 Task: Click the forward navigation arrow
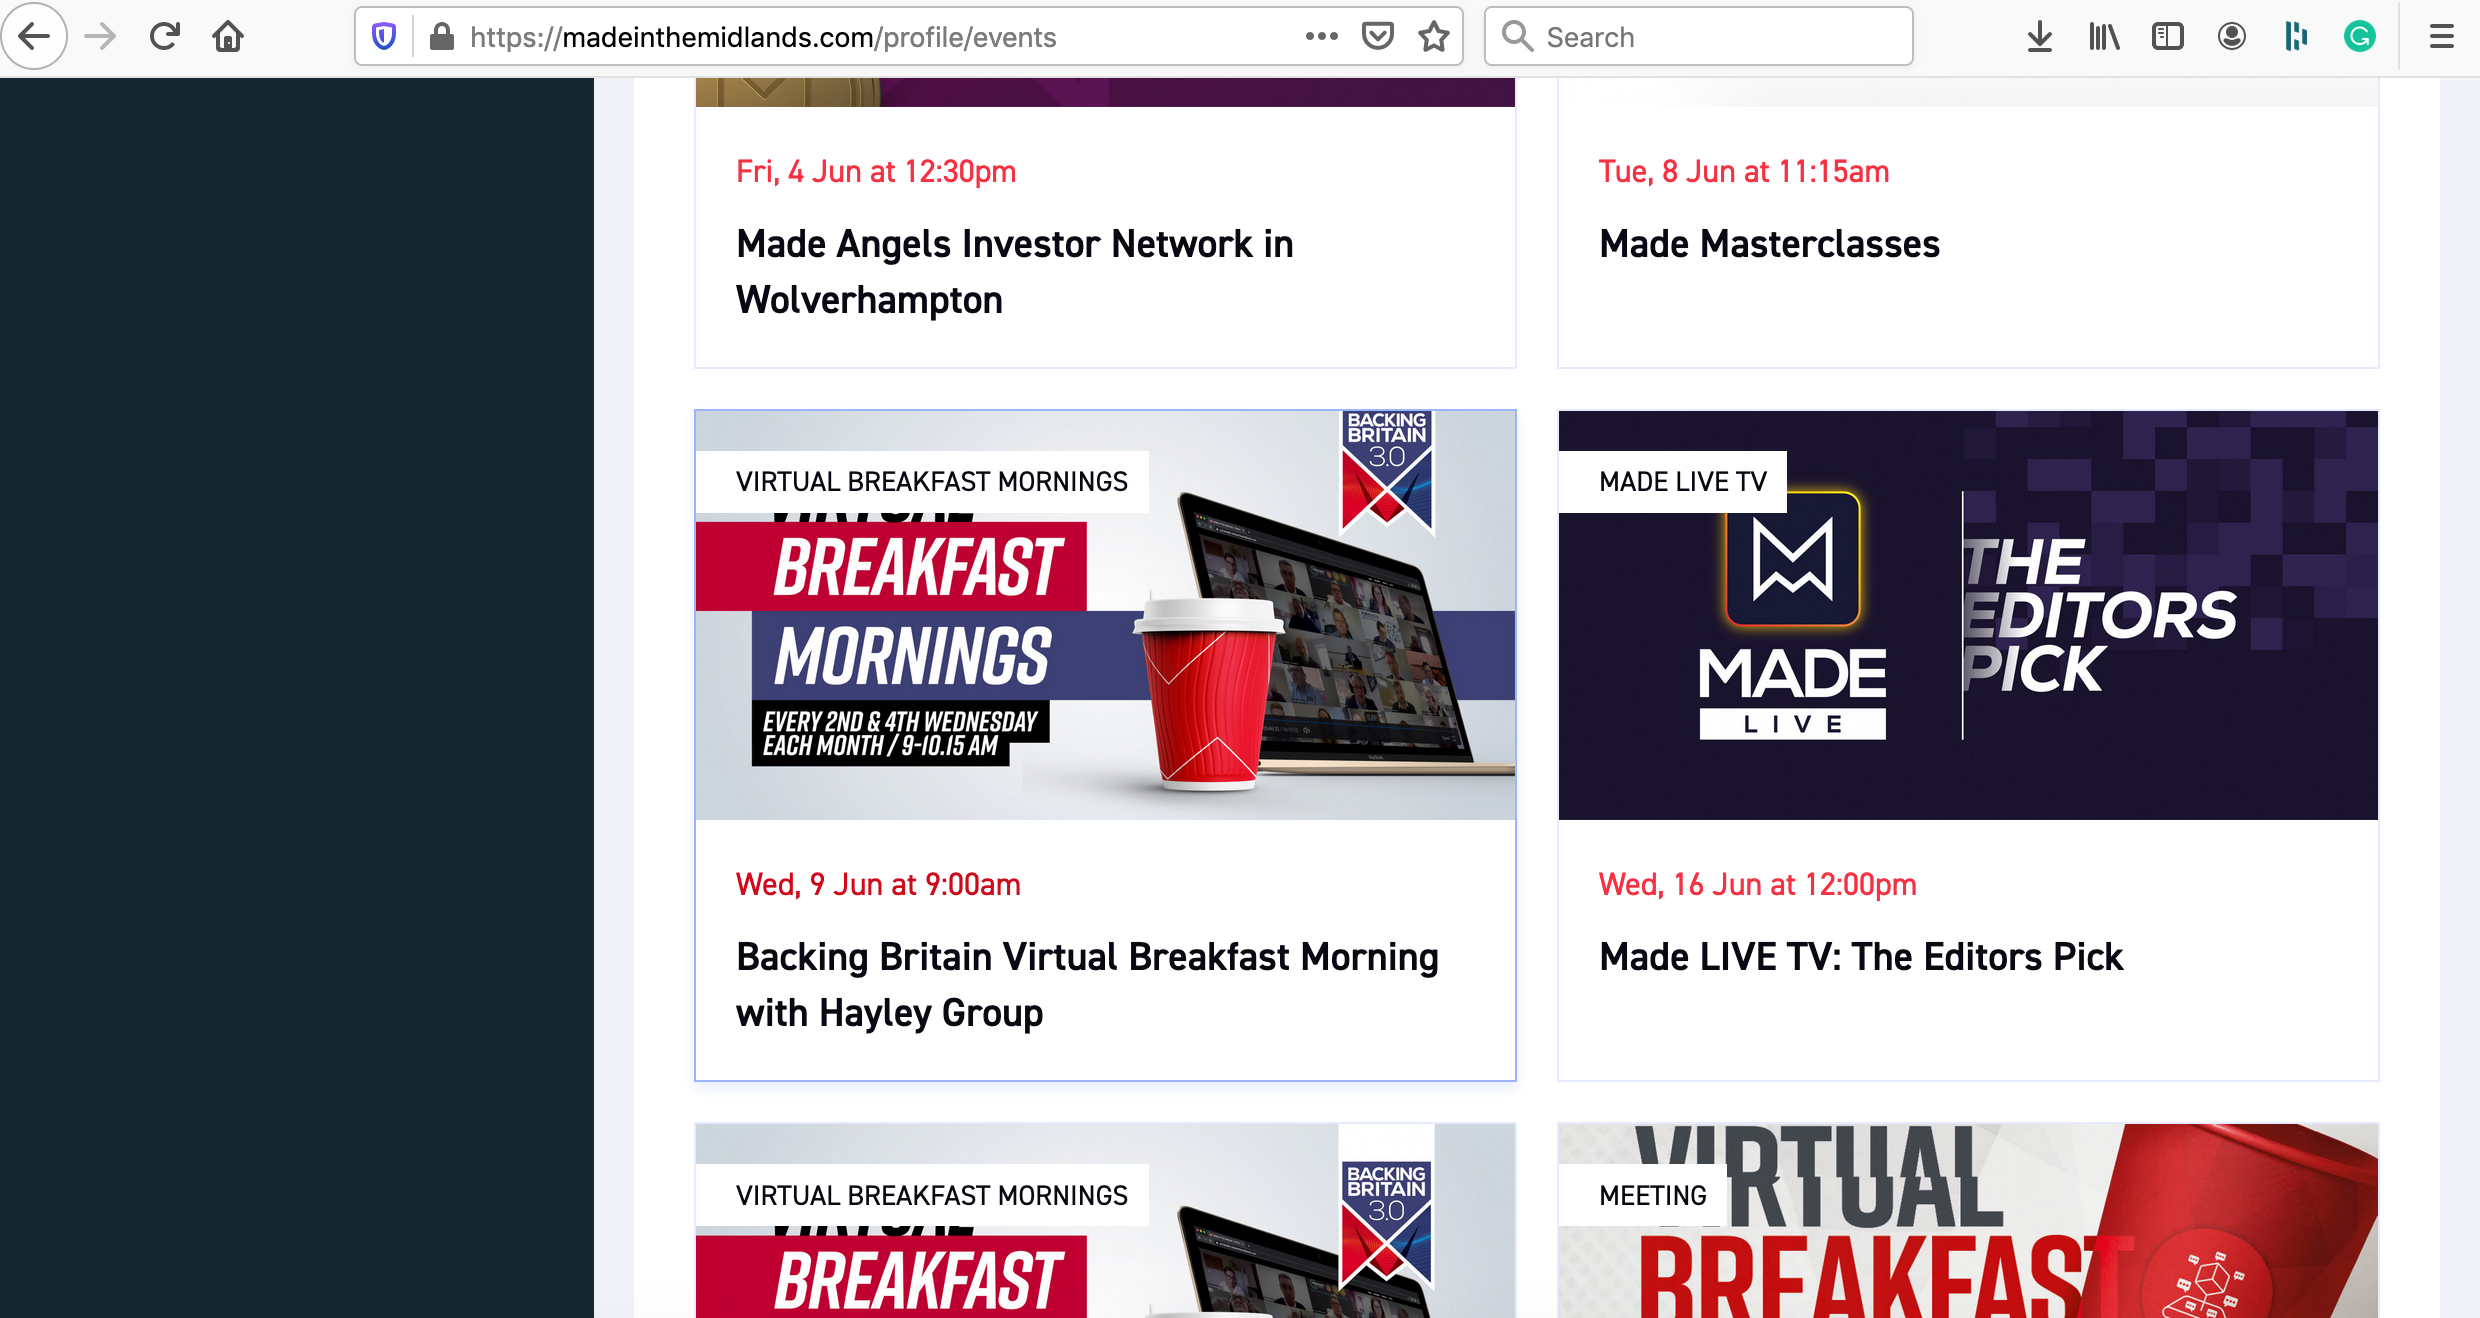click(x=100, y=37)
